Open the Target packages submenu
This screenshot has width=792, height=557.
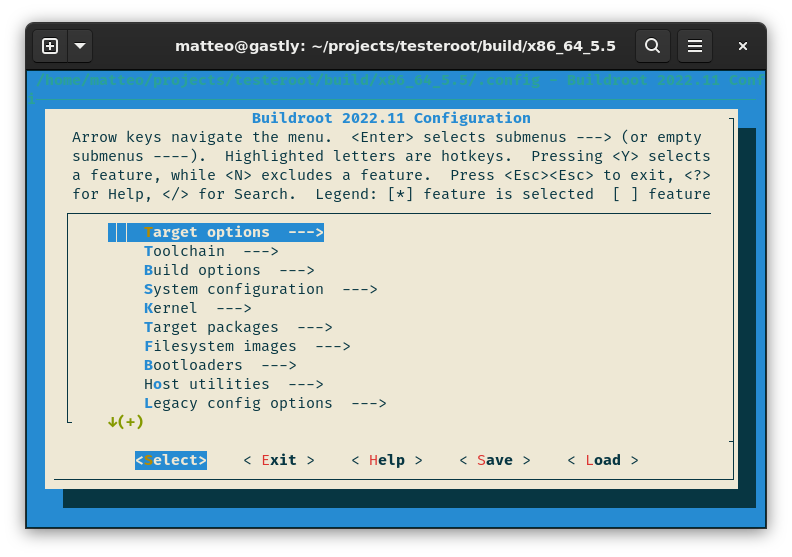238,327
